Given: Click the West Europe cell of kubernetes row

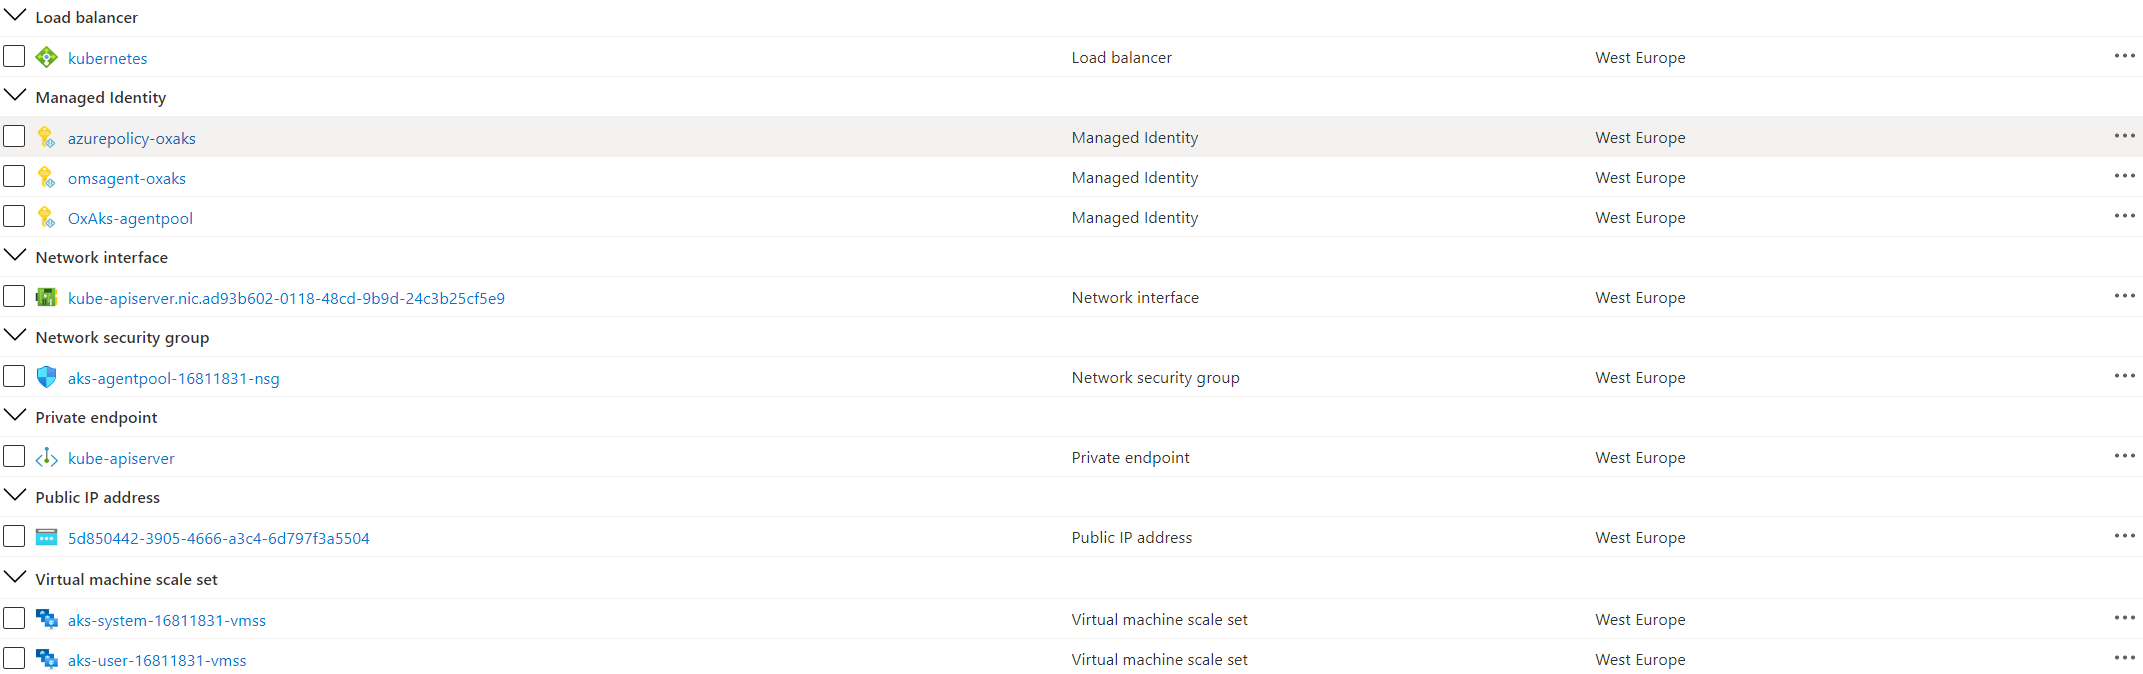Looking at the screenshot, I should tap(1640, 58).
